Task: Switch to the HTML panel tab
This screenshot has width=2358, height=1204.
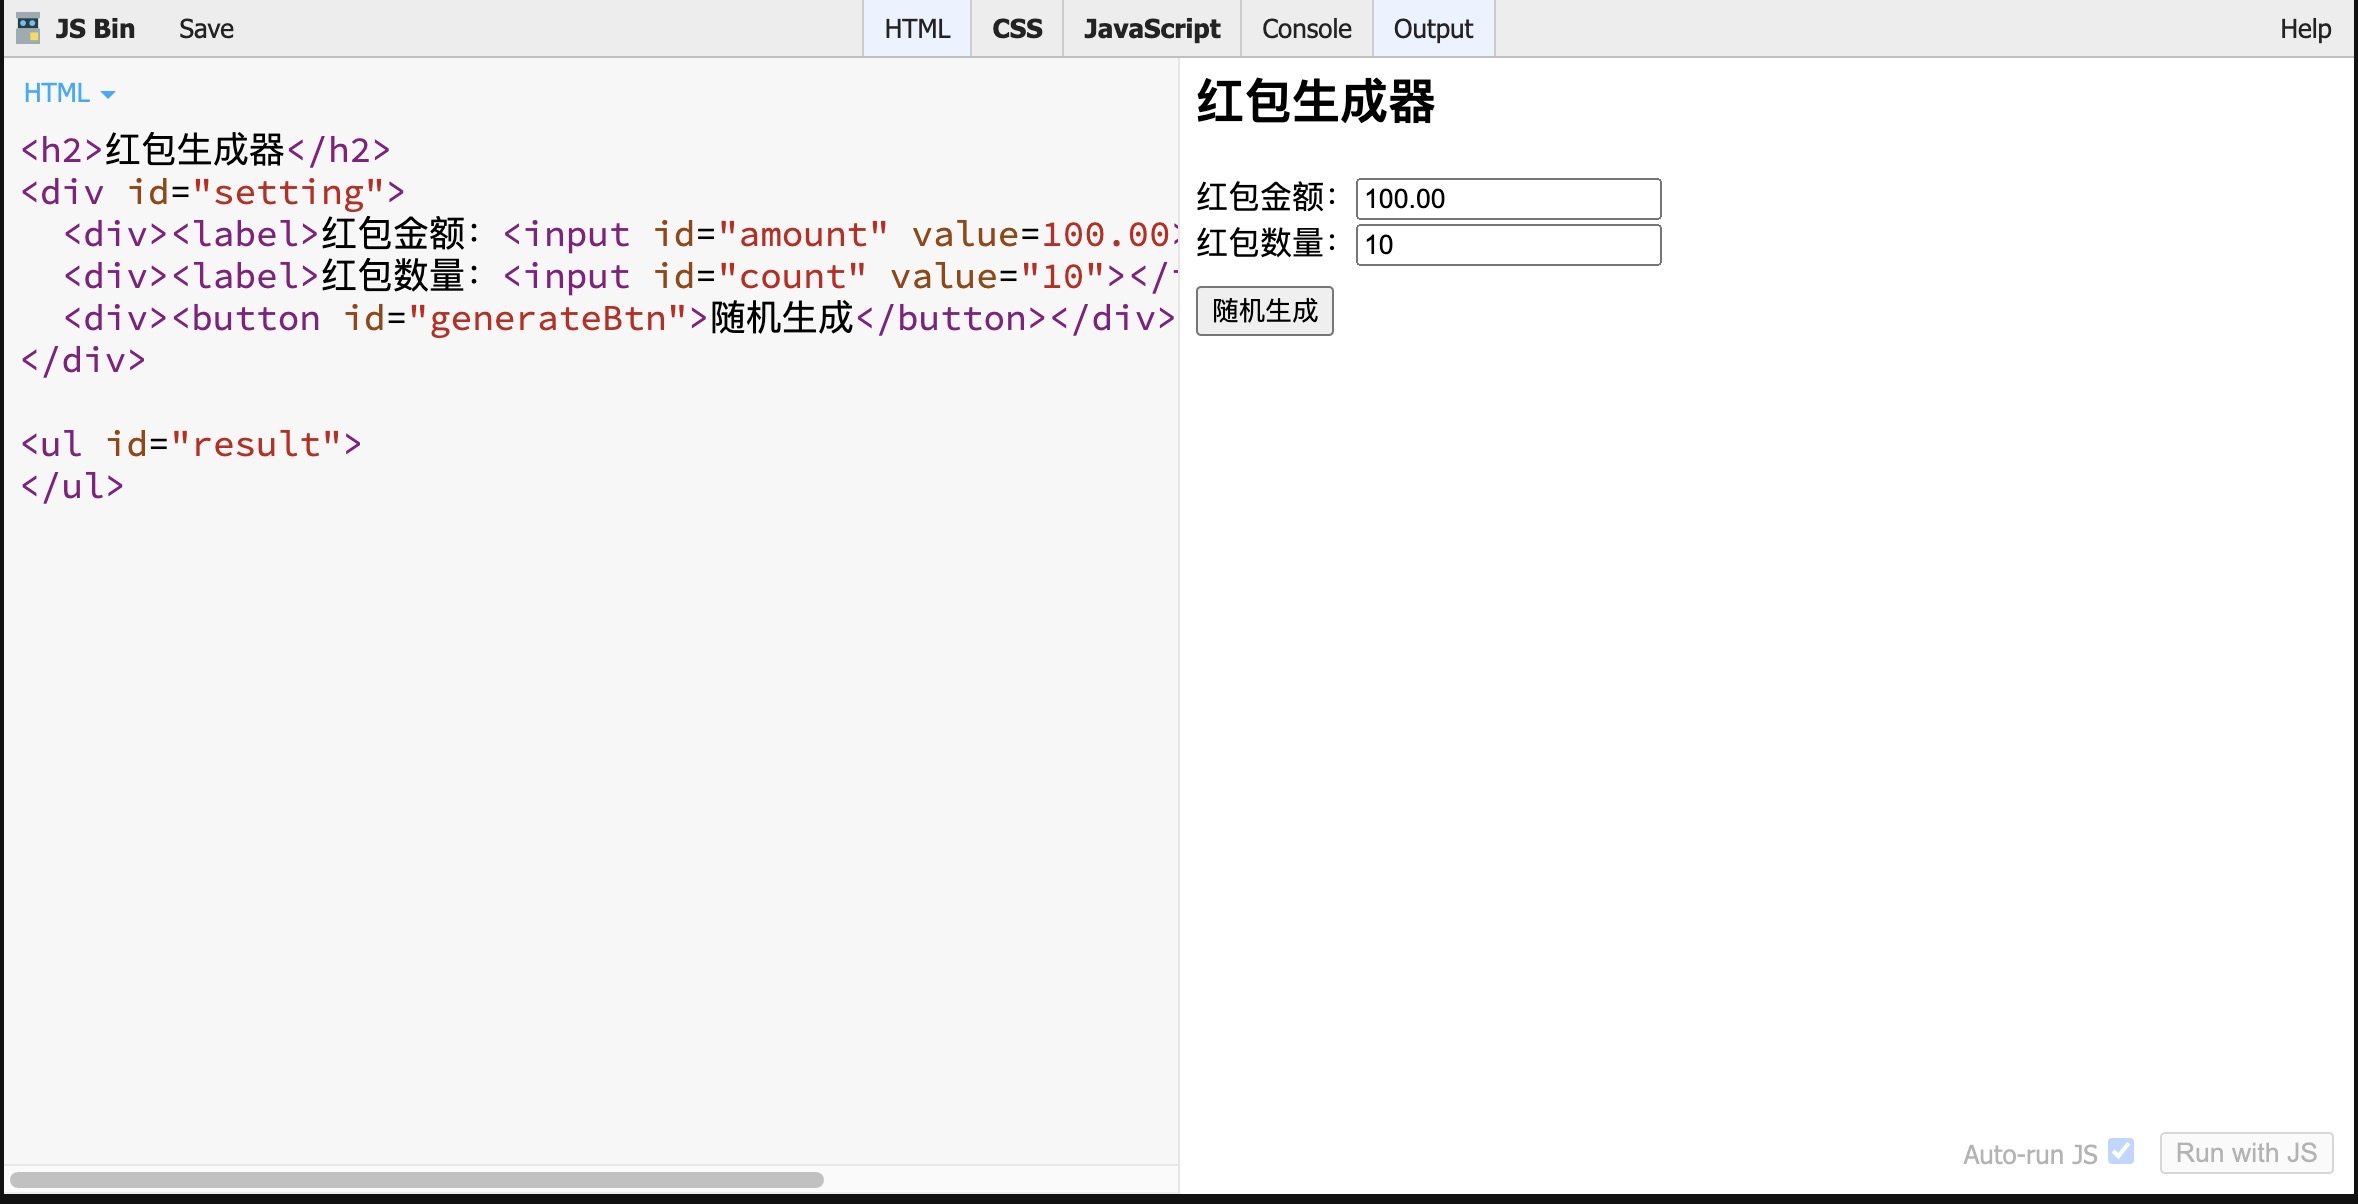Action: [916, 28]
